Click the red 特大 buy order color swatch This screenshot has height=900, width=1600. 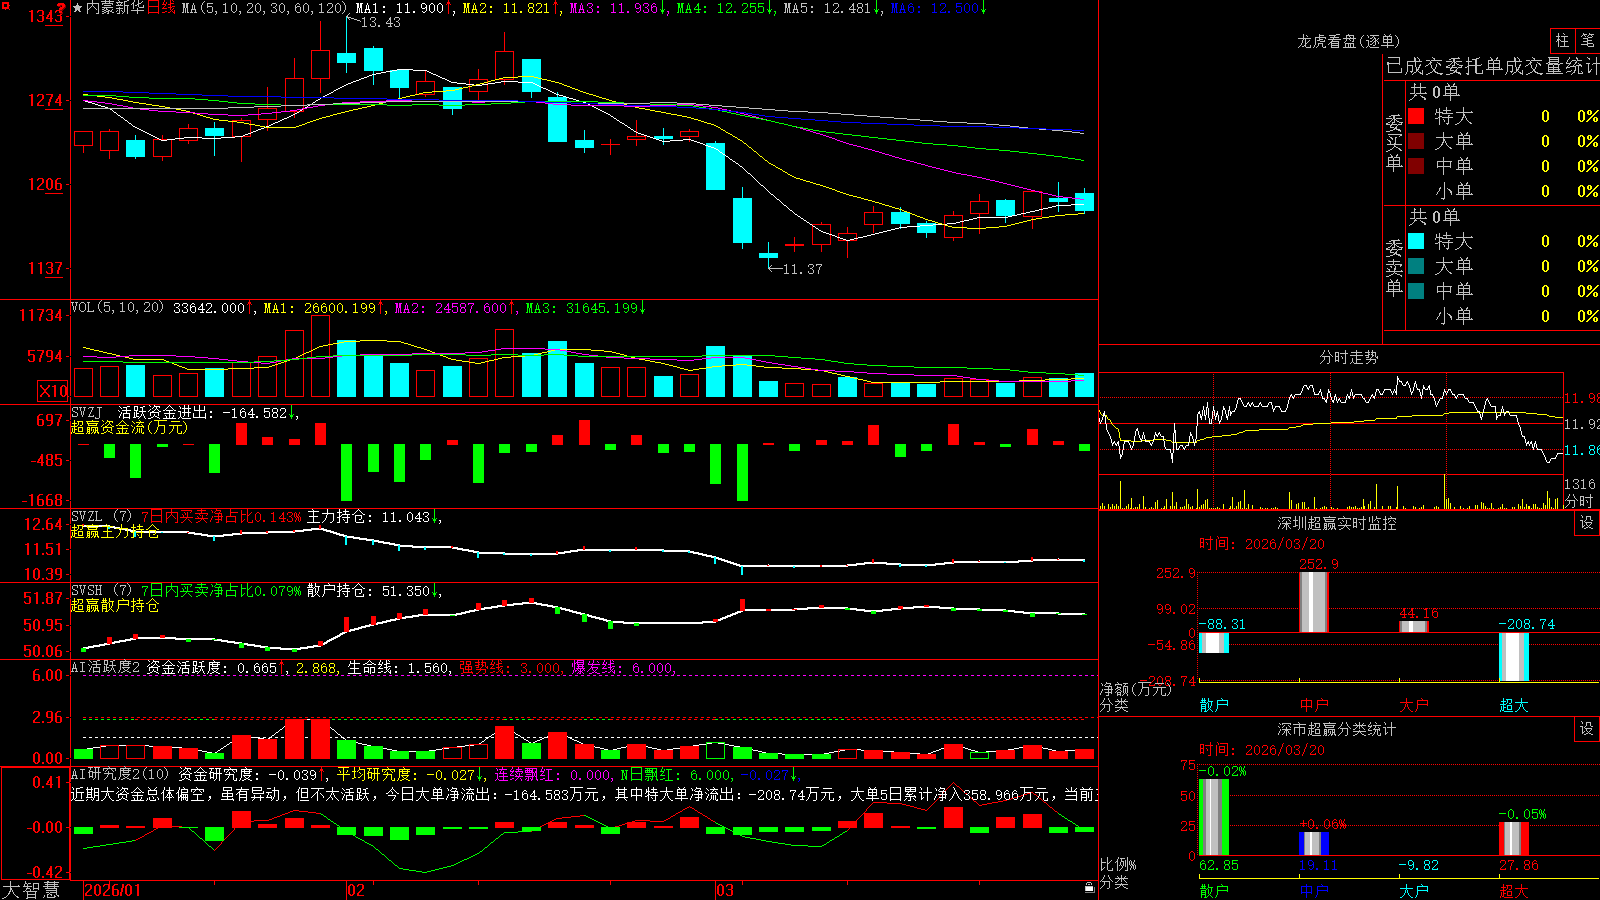pos(1416,116)
